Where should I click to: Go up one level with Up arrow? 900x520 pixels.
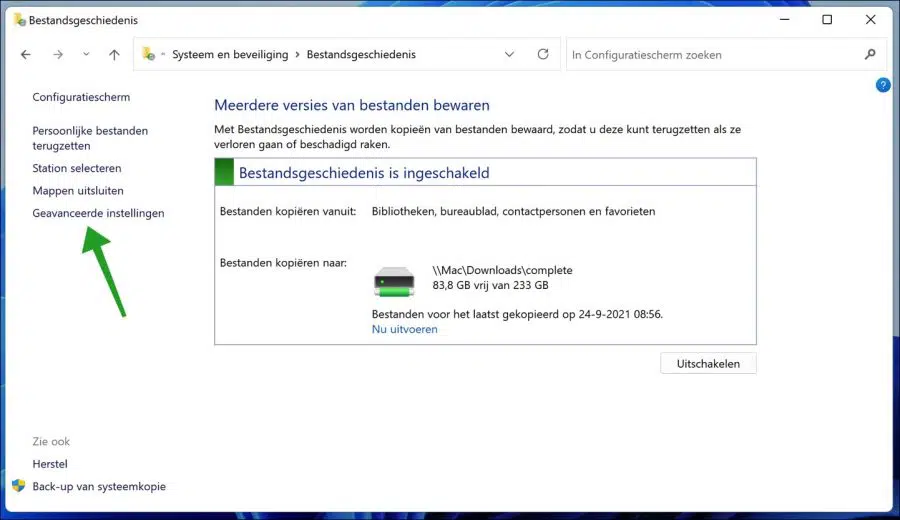pyautogui.click(x=114, y=55)
